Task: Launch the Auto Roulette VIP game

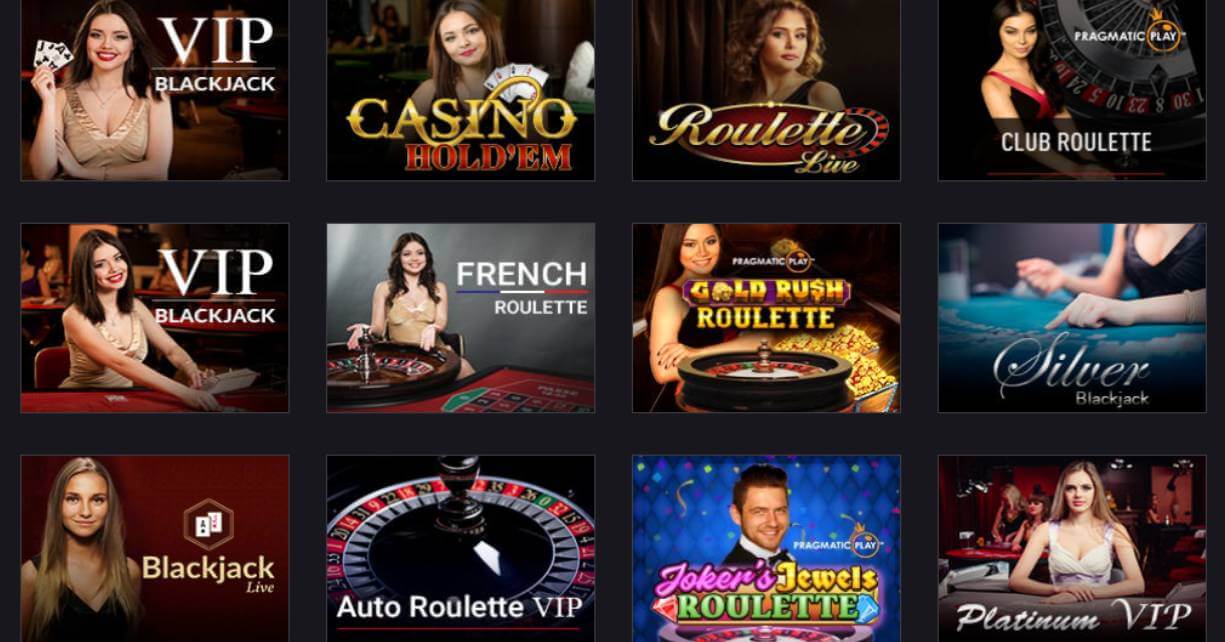Action: pos(461,549)
